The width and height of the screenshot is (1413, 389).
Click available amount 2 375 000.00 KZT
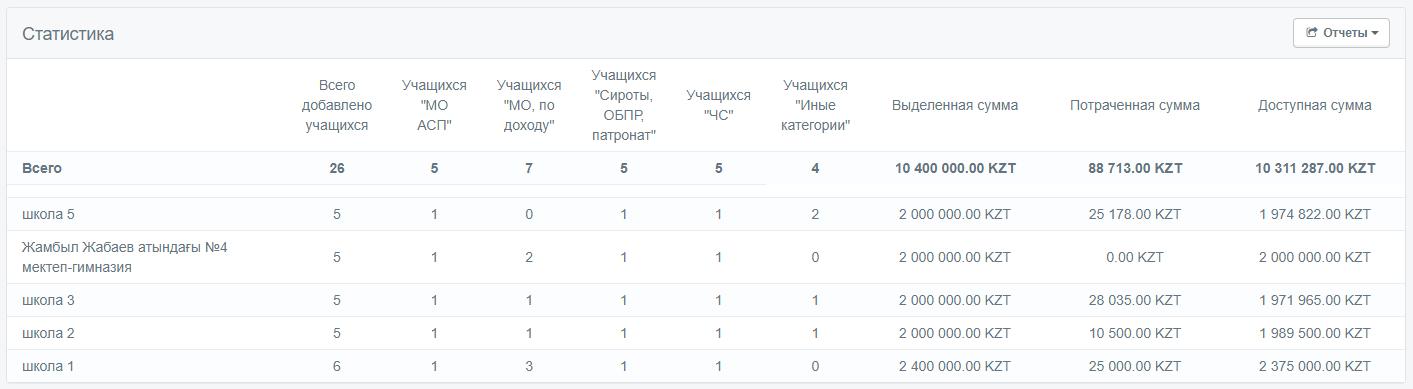pyautogui.click(x=1315, y=366)
